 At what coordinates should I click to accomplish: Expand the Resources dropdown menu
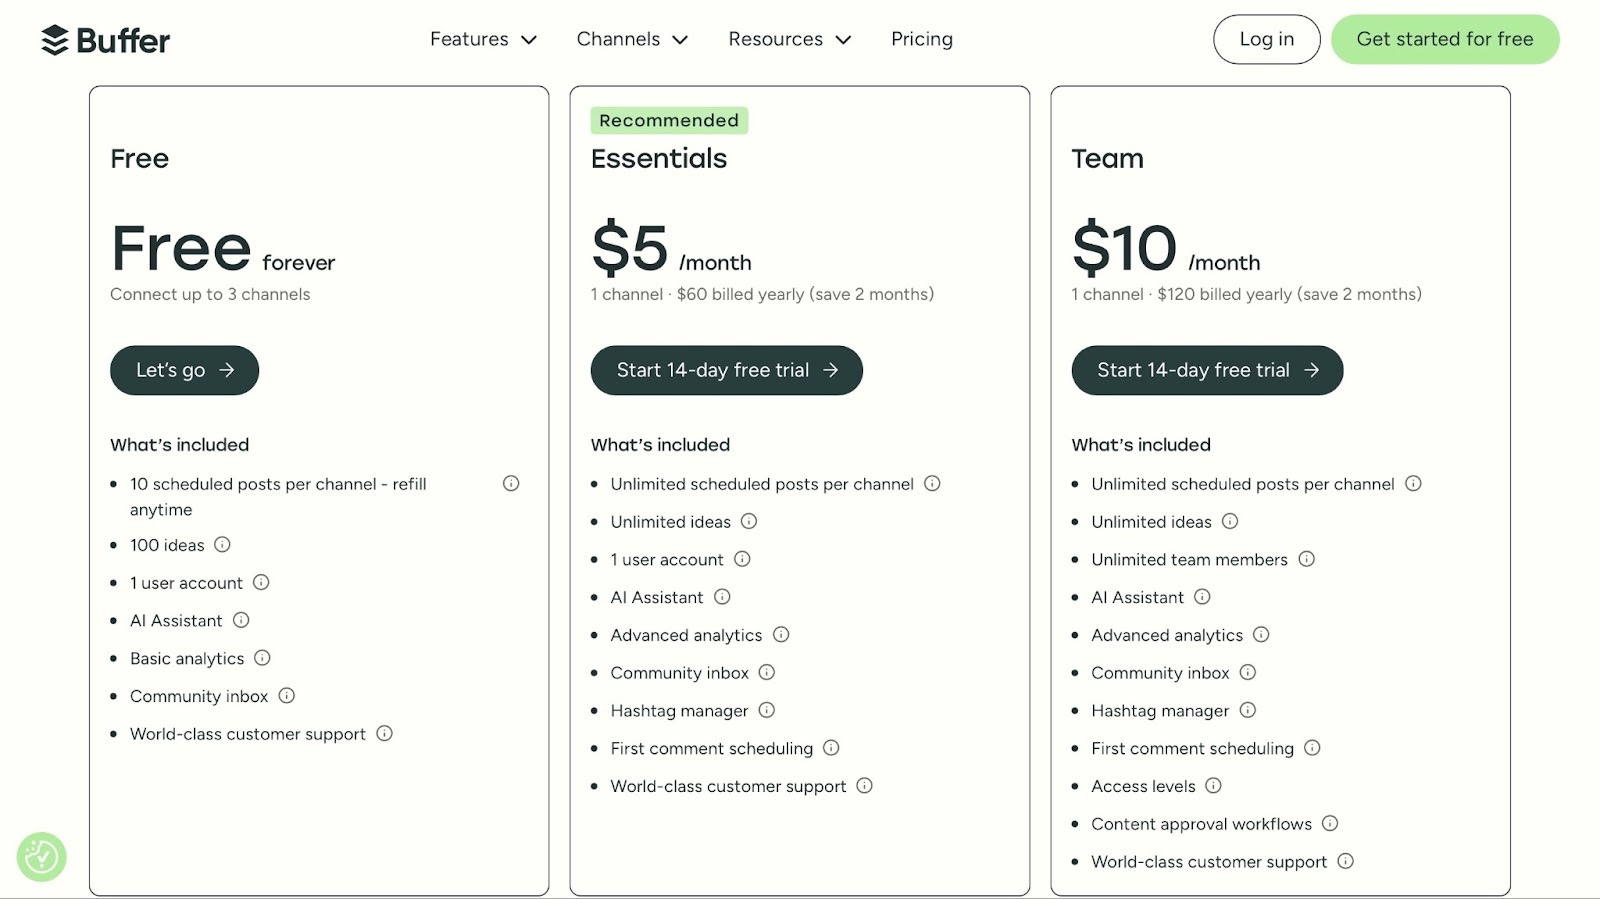coord(789,39)
